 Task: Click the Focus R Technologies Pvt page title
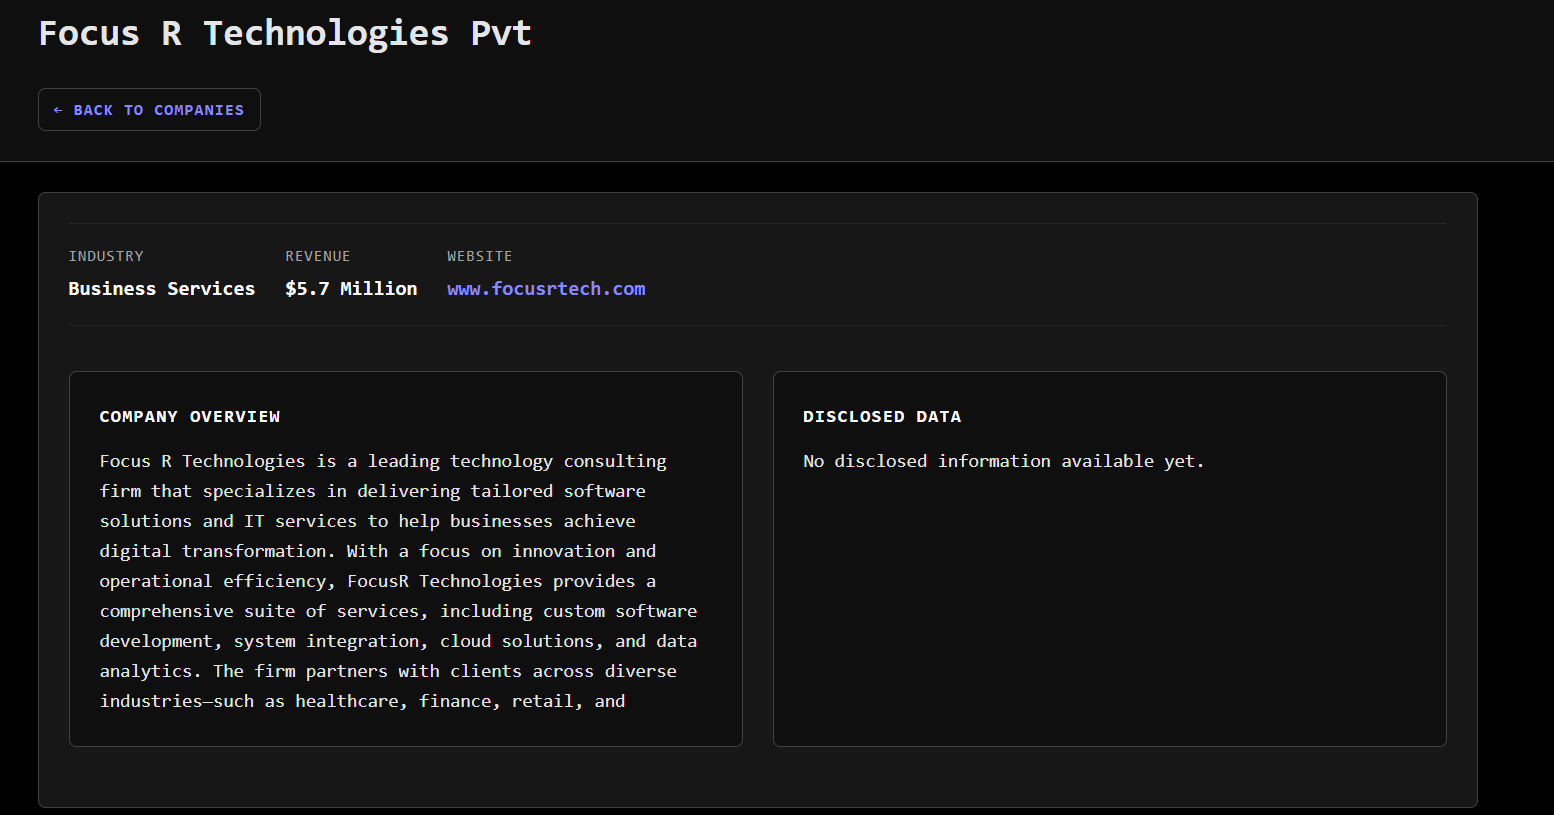coord(285,33)
